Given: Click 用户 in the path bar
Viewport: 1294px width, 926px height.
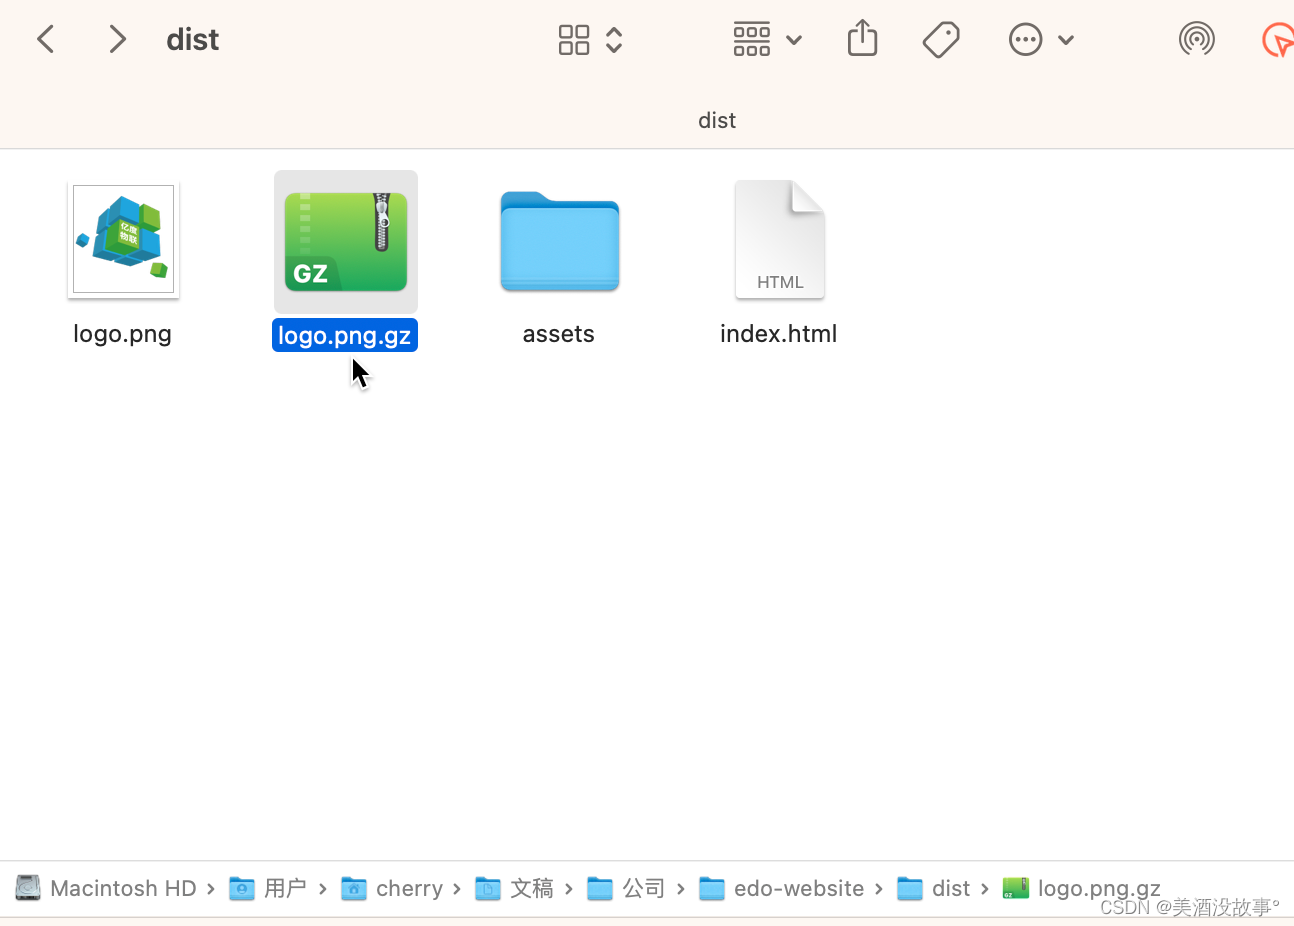Looking at the screenshot, I should [268, 888].
